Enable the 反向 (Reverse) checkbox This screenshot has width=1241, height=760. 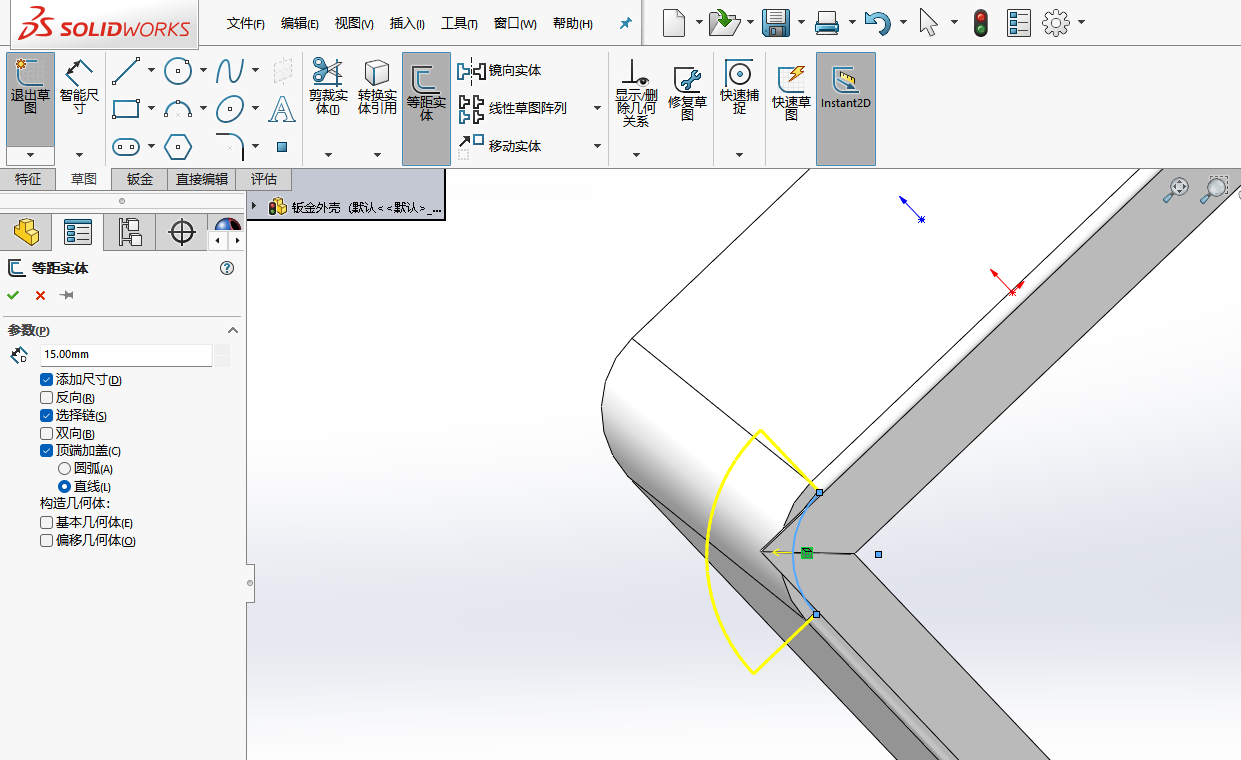pyautogui.click(x=46, y=398)
